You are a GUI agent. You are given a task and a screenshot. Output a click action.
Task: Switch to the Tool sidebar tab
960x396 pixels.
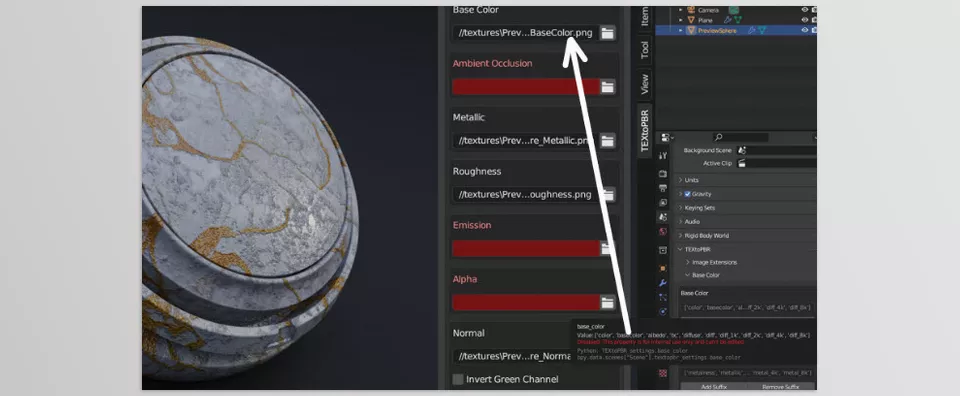pyautogui.click(x=645, y=50)
